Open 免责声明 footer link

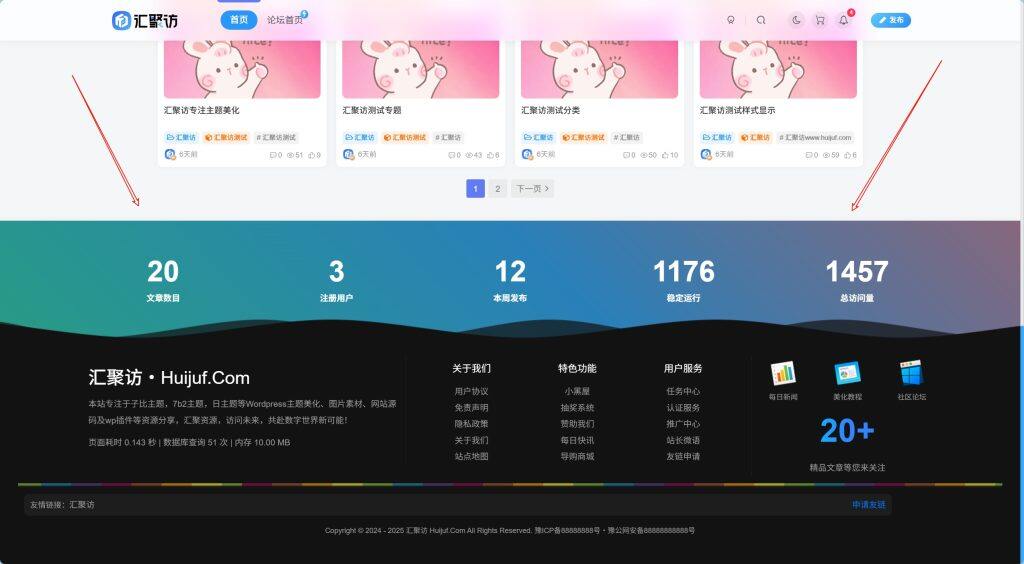[472, 408]
